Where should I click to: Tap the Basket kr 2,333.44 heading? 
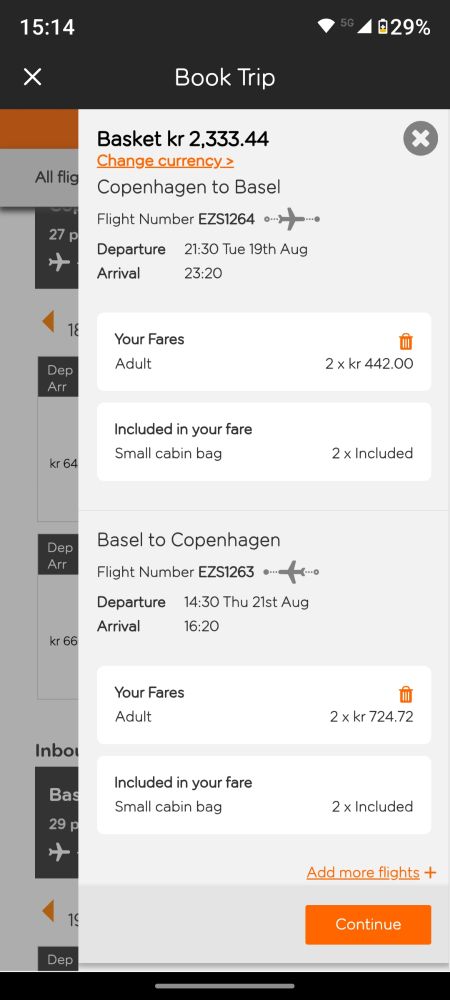[183, 138]
